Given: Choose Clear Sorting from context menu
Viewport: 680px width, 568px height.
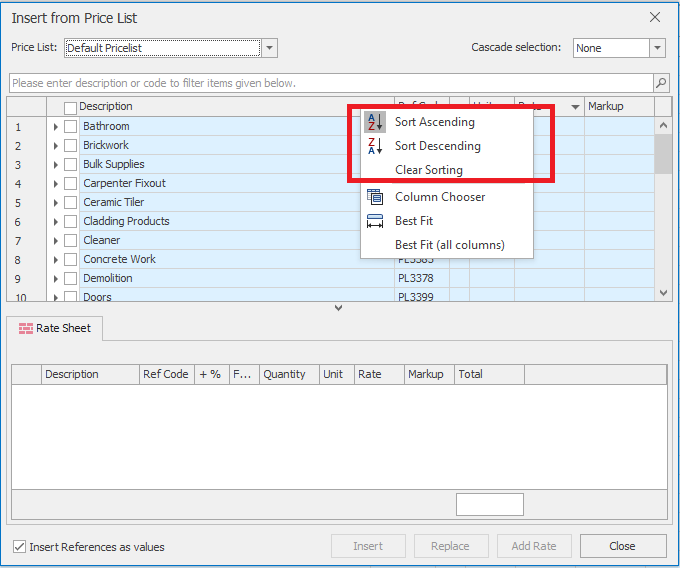Looking at the screenshot, I should [x=428, y=170].
